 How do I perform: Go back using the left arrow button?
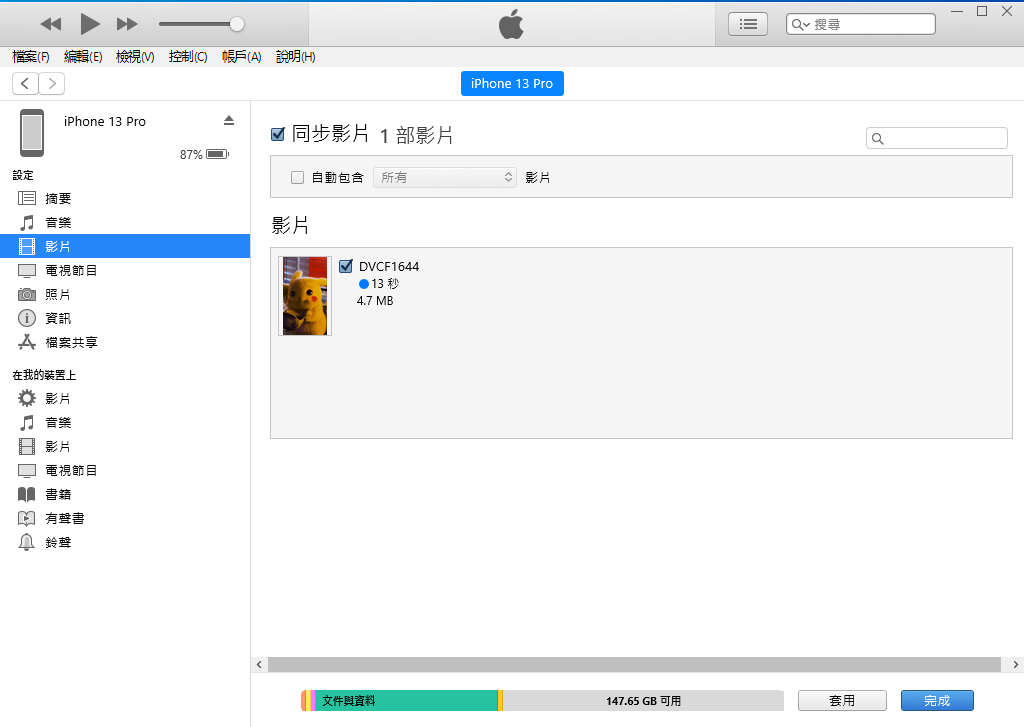point(25,84)
